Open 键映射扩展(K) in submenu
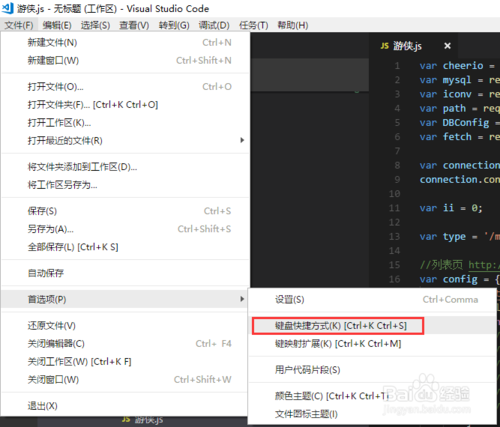Image resolution: width=500 pixels, height=427 pixels. [x=373, y=344]
